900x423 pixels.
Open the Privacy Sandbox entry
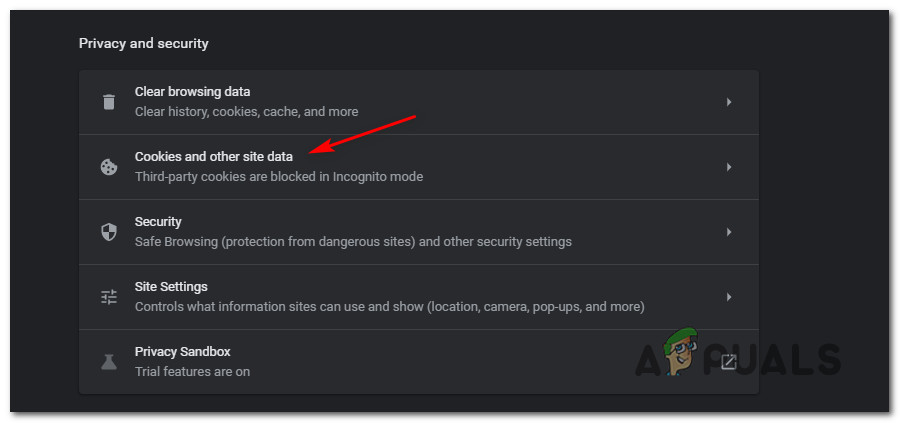(x=183, y=352)
